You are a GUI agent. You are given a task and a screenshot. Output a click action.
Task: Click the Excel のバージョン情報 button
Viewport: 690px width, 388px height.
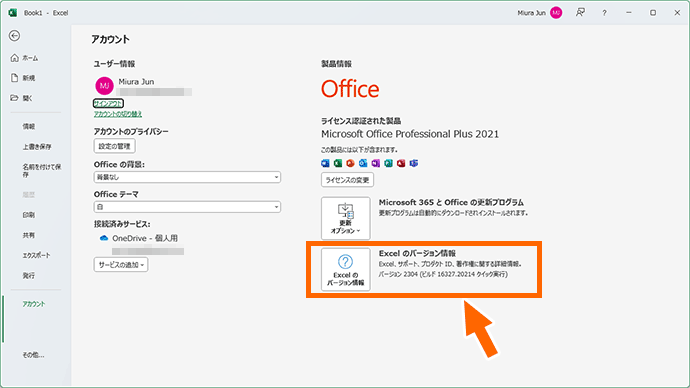pos(345,269)
